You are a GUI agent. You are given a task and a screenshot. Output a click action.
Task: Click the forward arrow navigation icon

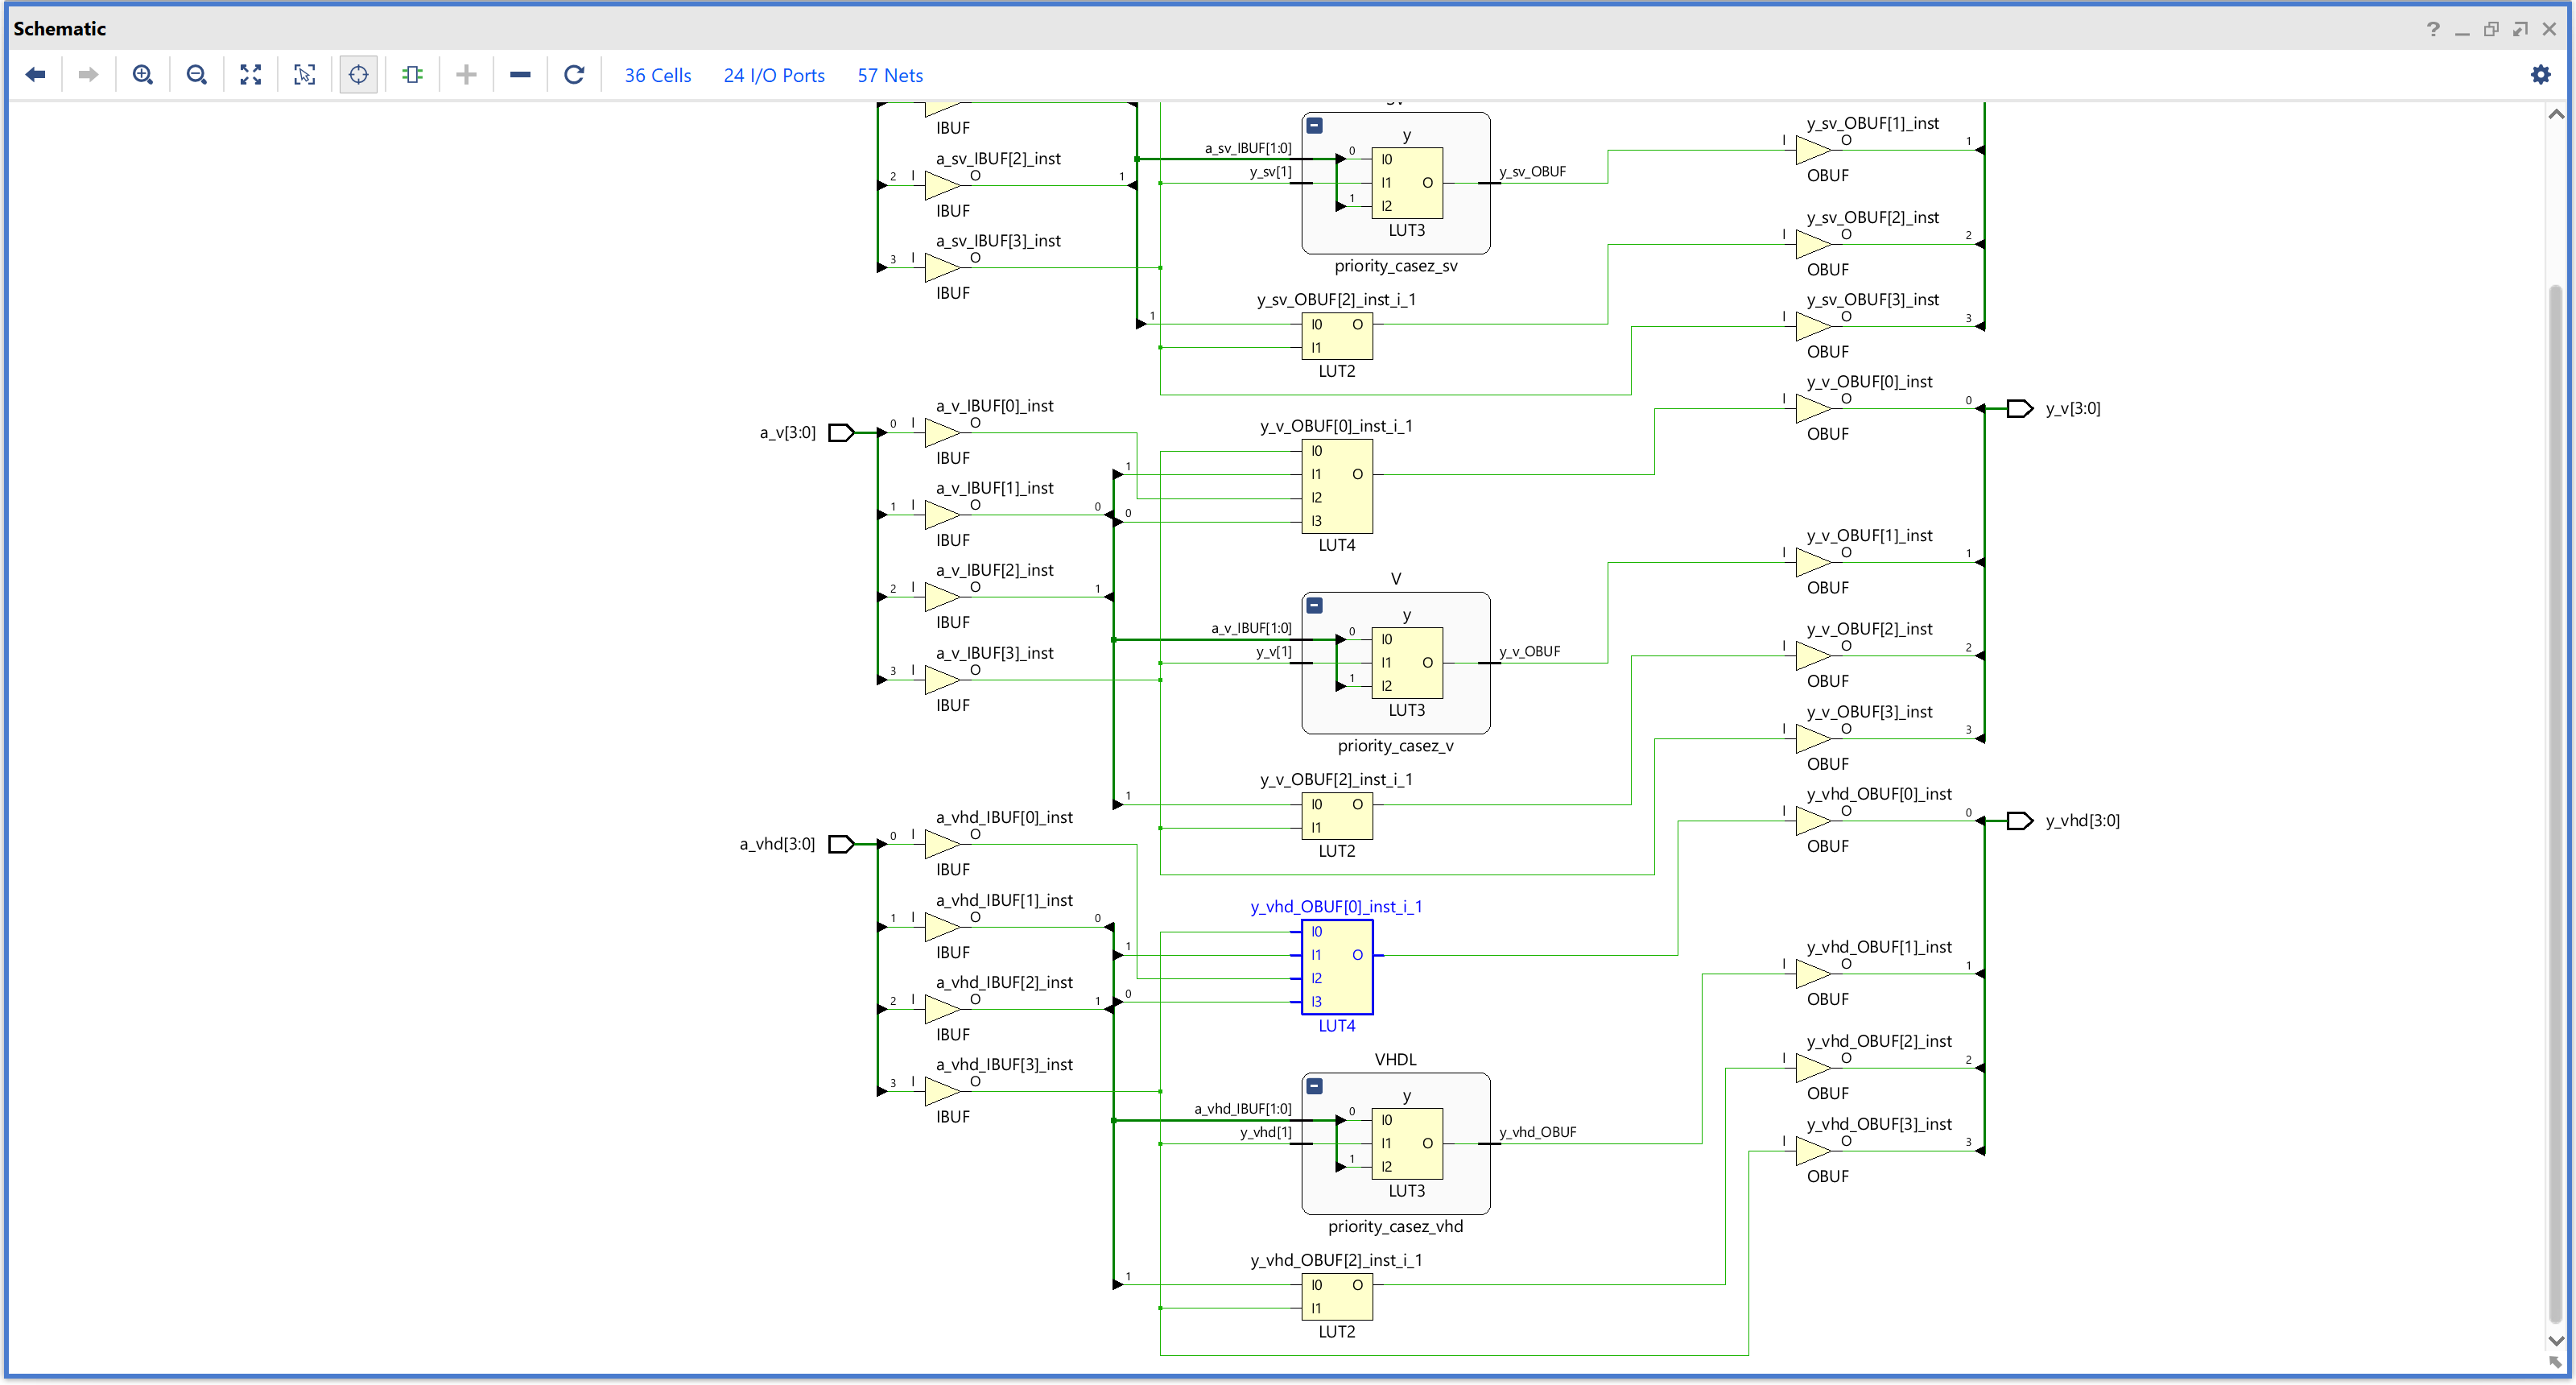[88, 75]
